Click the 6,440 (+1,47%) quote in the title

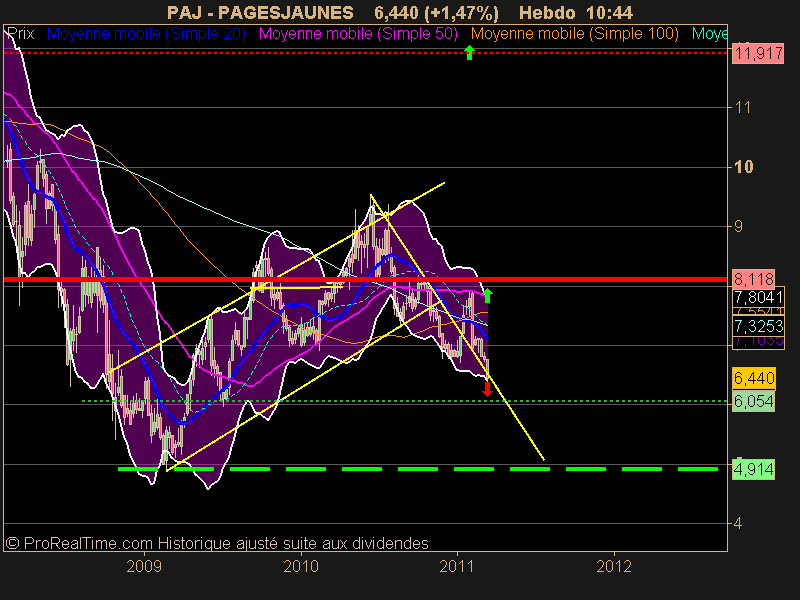(x=436, y=13)
